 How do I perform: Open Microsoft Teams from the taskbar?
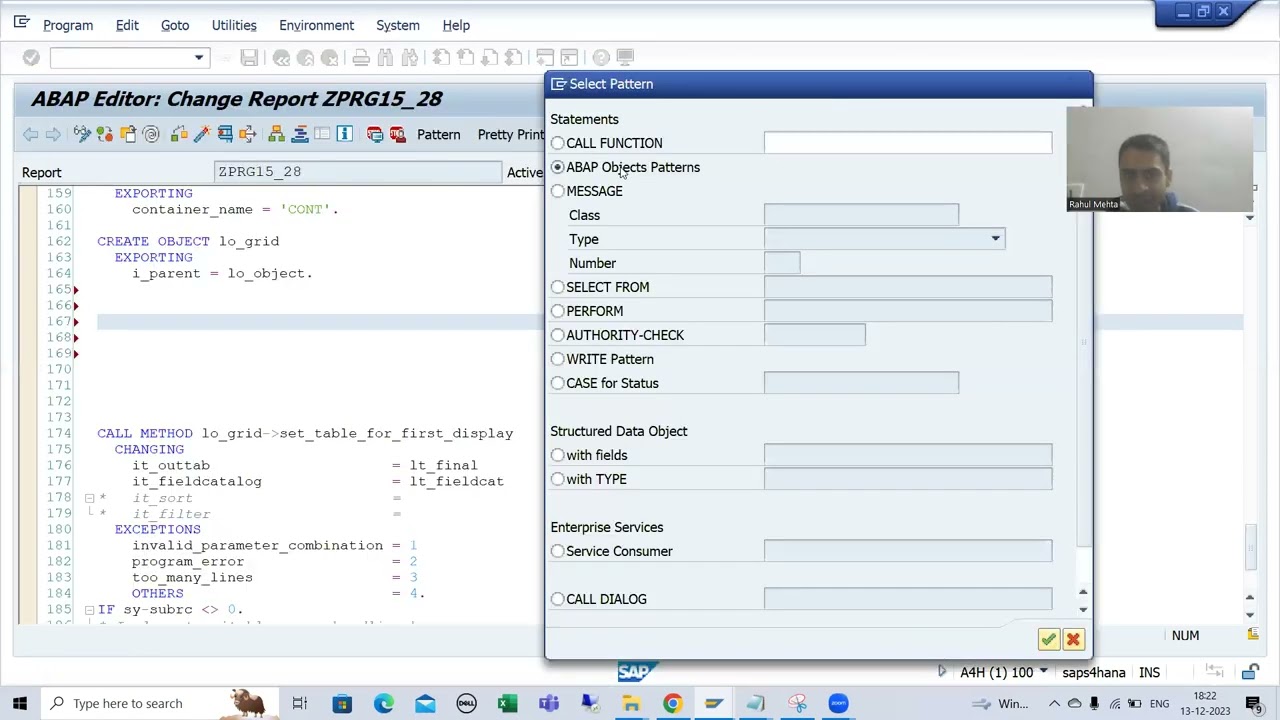tap(549, 703)
